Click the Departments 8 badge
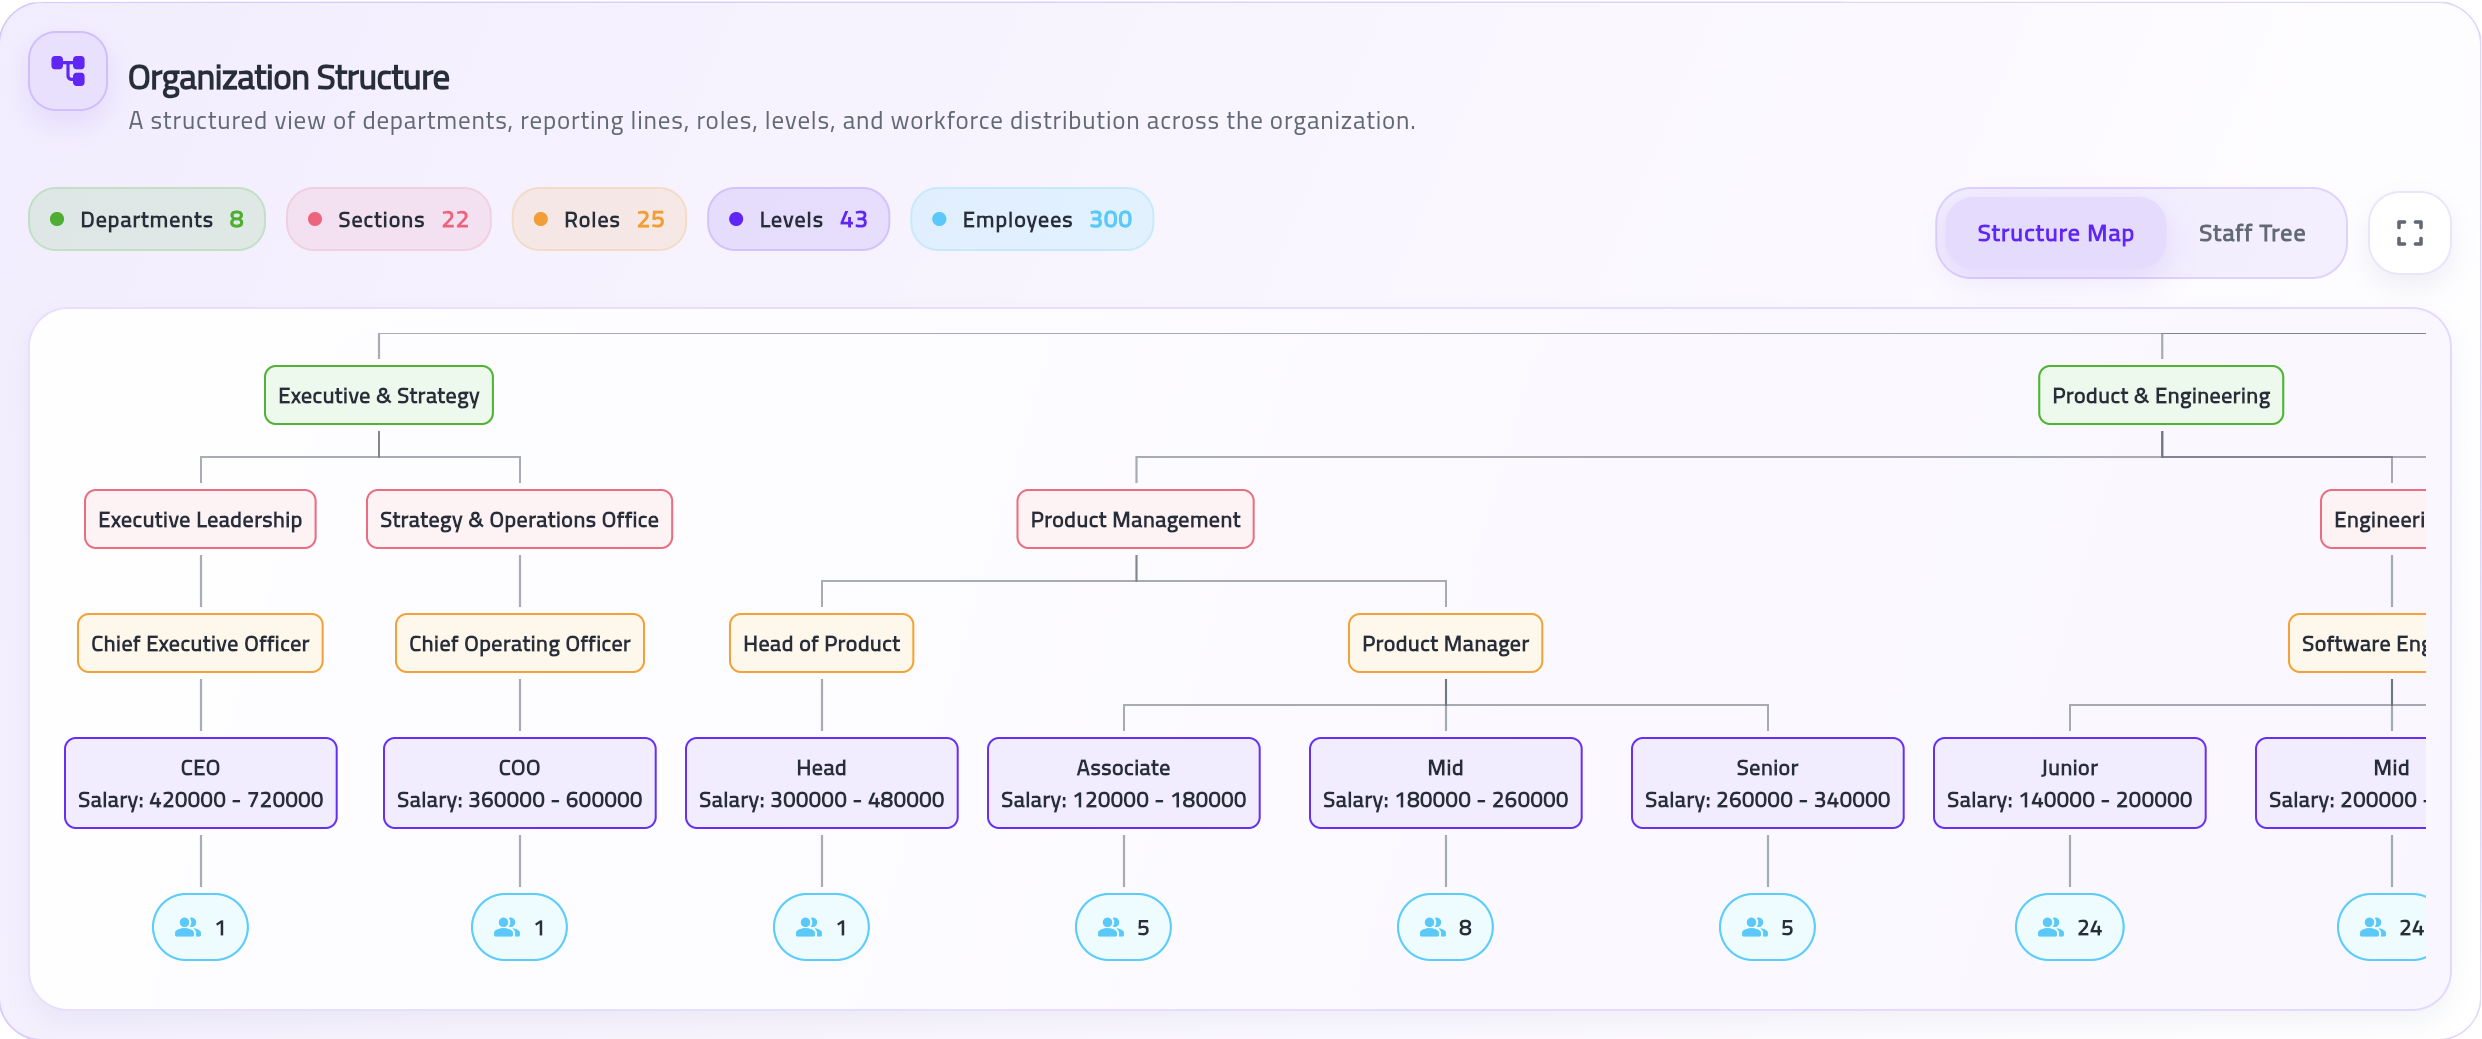This screenshot has height=1039, width=2482. click(x=147, y=219)
